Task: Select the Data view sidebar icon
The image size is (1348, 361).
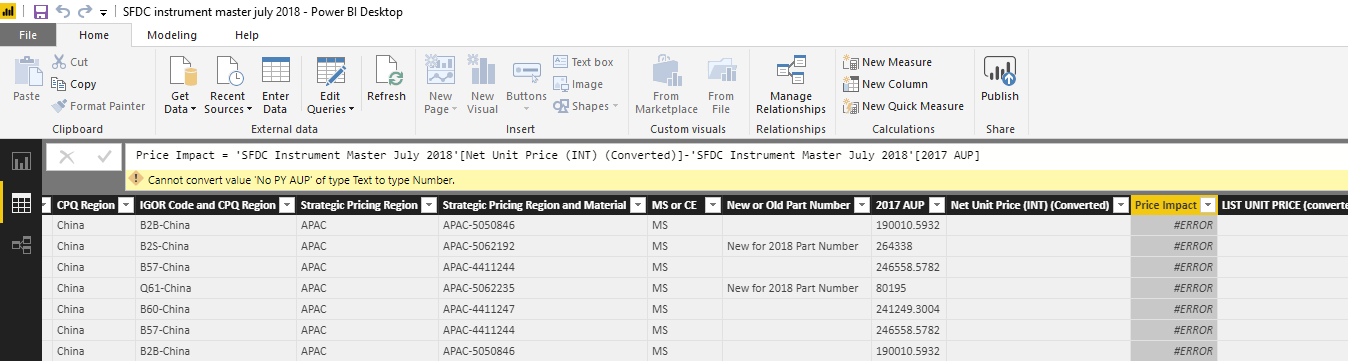Action: coord(21,204)
